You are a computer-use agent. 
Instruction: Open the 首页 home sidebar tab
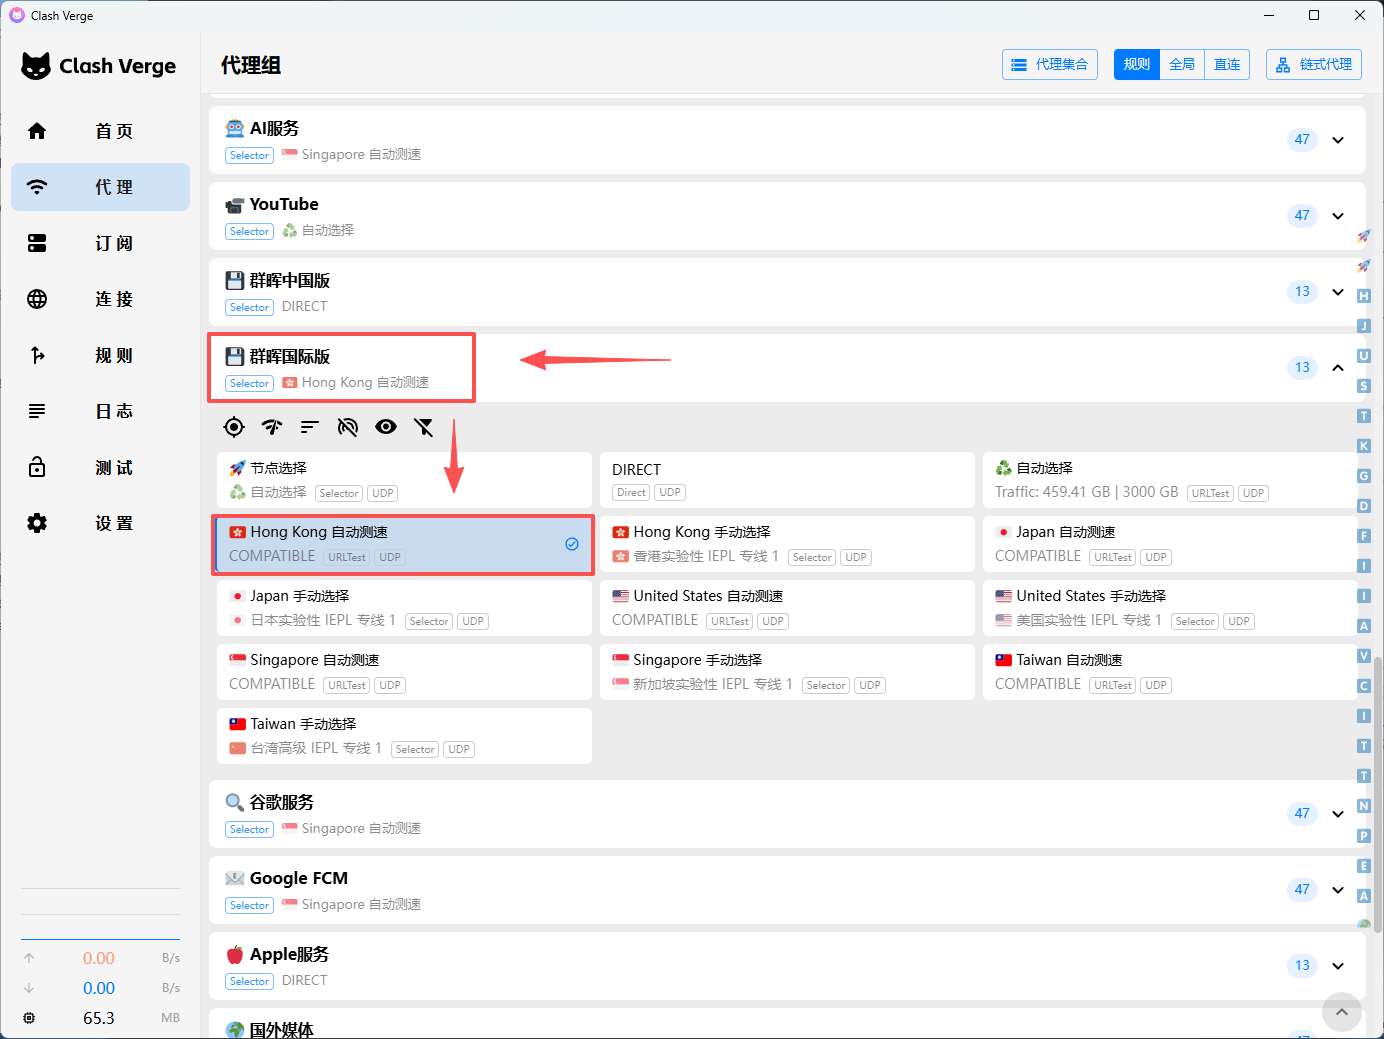pos(100,131)
